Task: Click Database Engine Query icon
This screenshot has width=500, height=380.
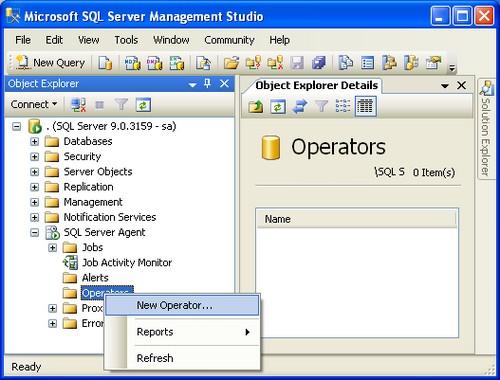Action: 105,63
